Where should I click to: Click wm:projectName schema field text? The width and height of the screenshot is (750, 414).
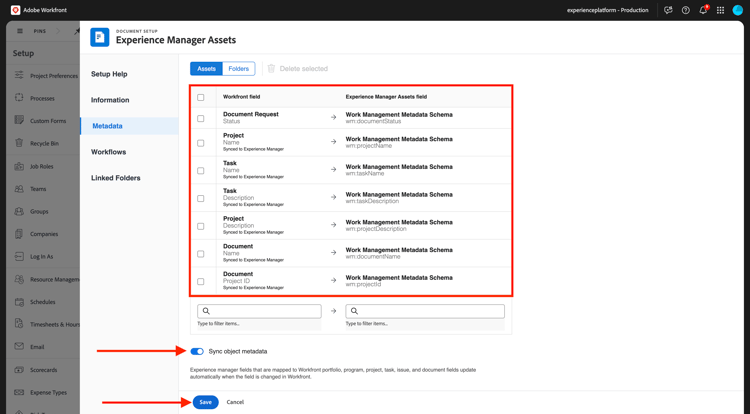pyautogui.click(x=369, y=146)
